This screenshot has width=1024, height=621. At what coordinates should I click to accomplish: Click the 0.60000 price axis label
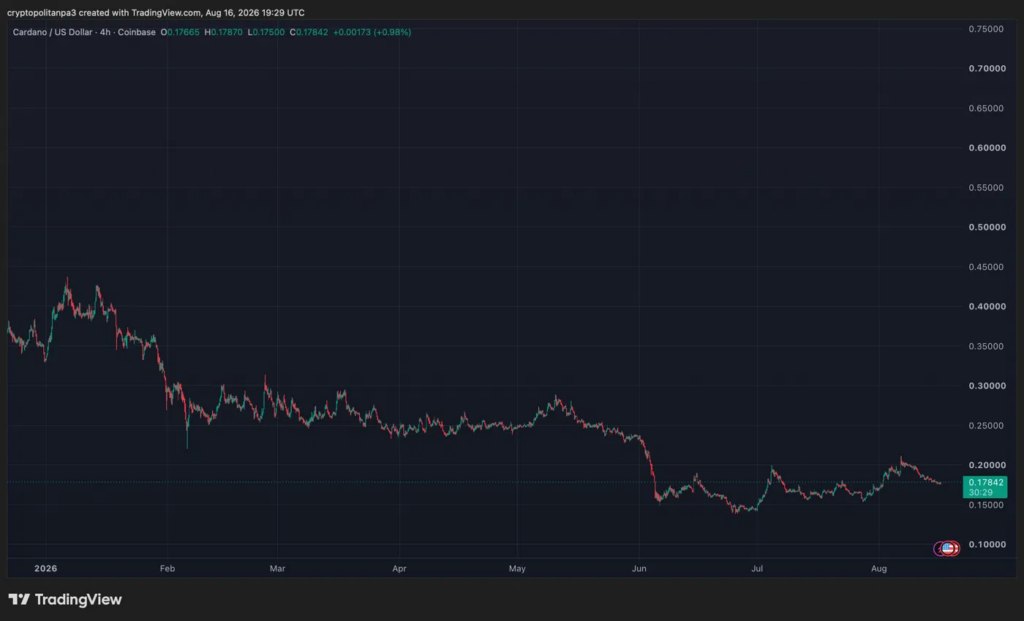click(x=987, y=148)
